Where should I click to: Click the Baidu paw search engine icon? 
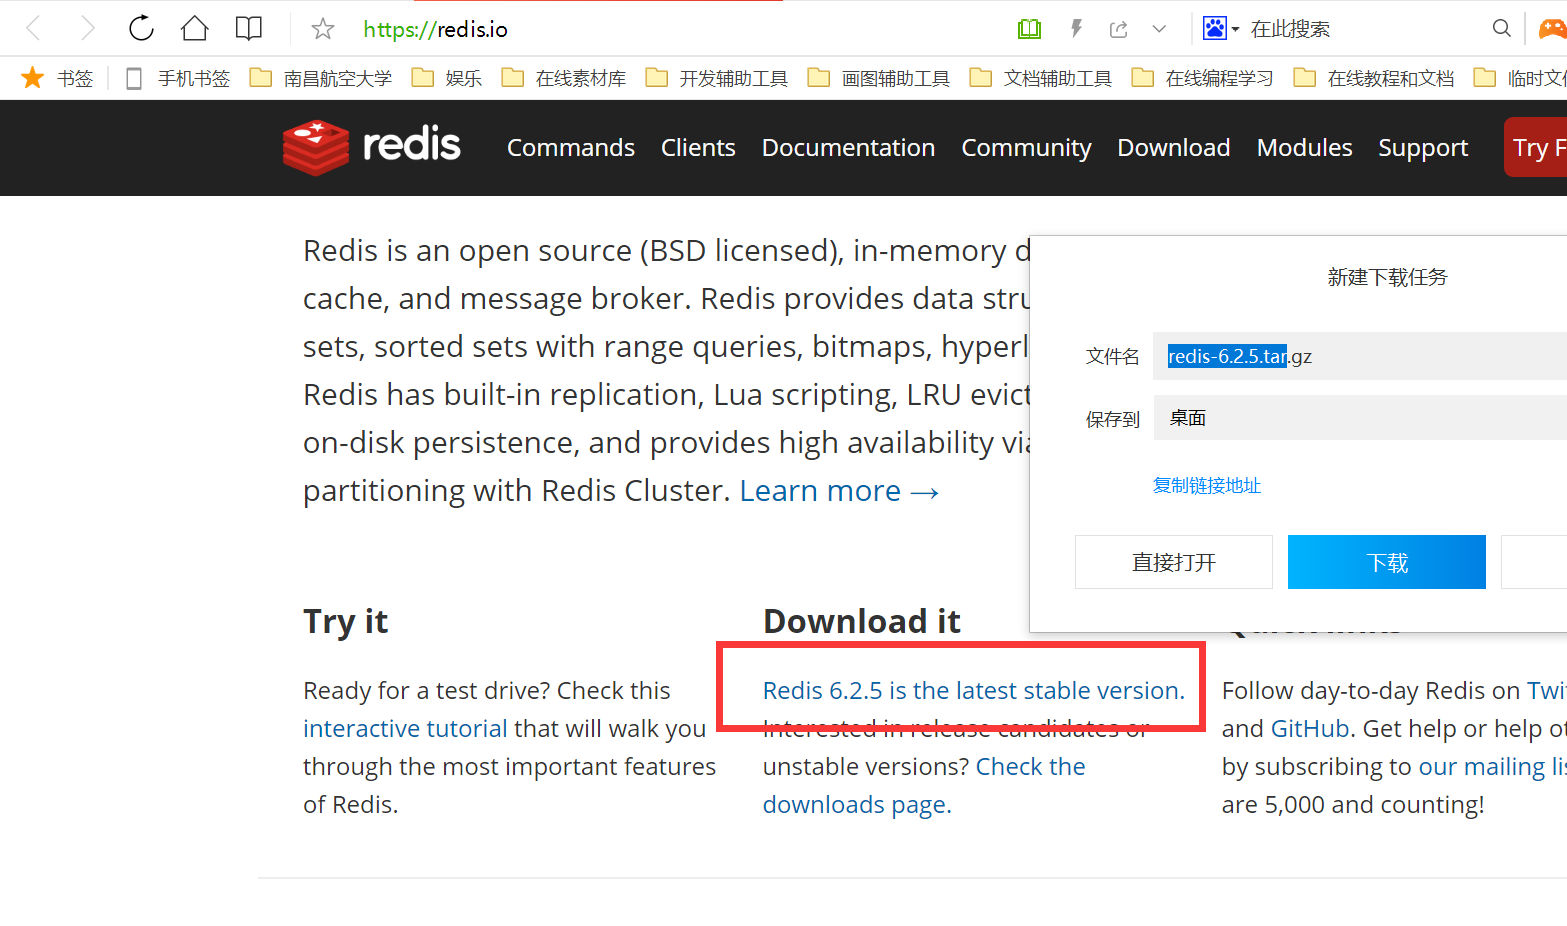[1214, 28]
